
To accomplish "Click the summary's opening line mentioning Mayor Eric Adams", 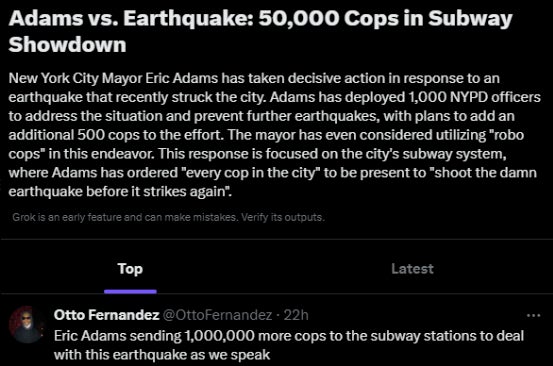I will point(254,78).
